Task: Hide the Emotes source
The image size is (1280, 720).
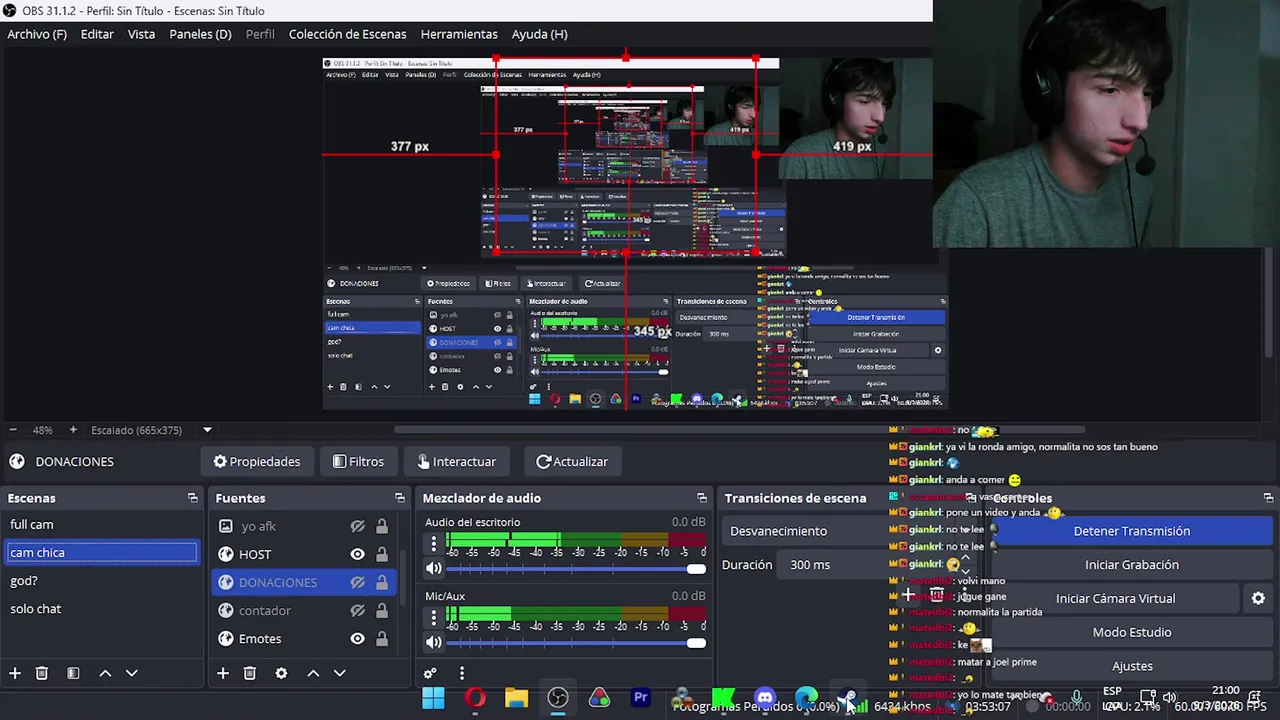Action: pyautogui.click(x=357, y=638)
